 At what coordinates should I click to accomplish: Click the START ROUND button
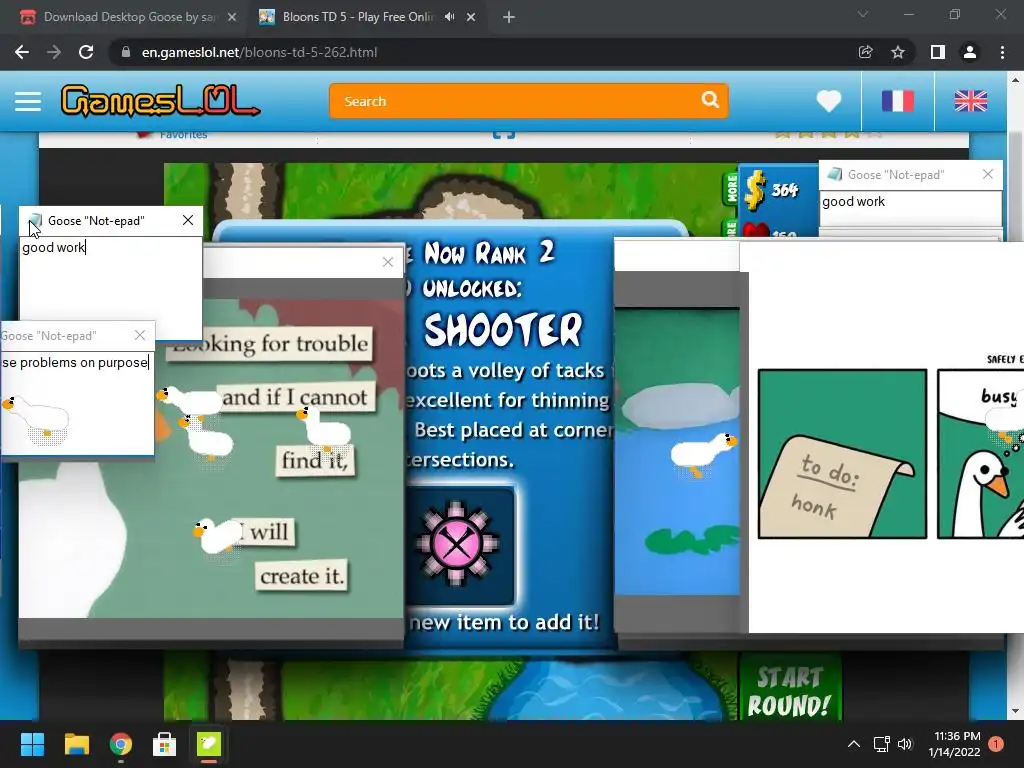coord(789,691)
